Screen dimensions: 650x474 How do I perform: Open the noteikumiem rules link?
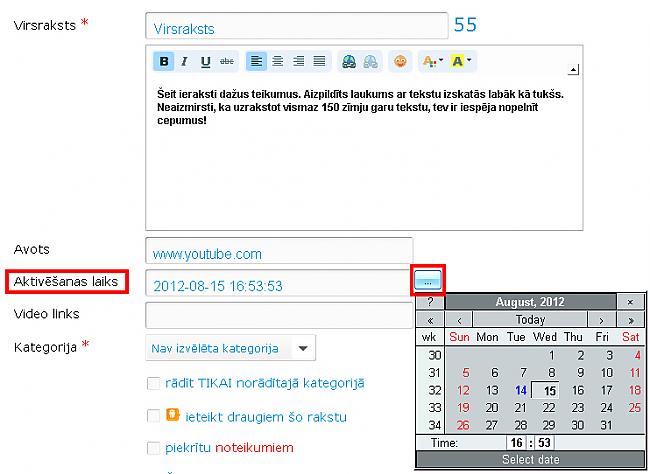254,448
